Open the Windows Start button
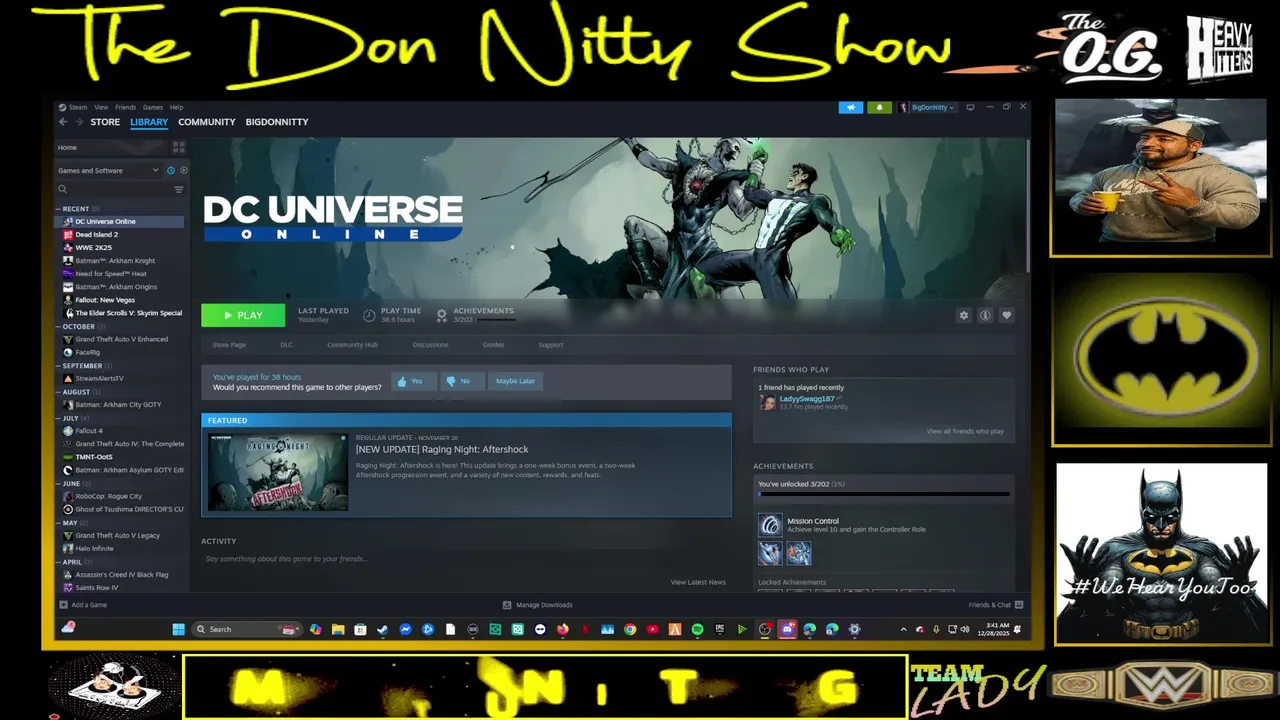 click(178, 629)
